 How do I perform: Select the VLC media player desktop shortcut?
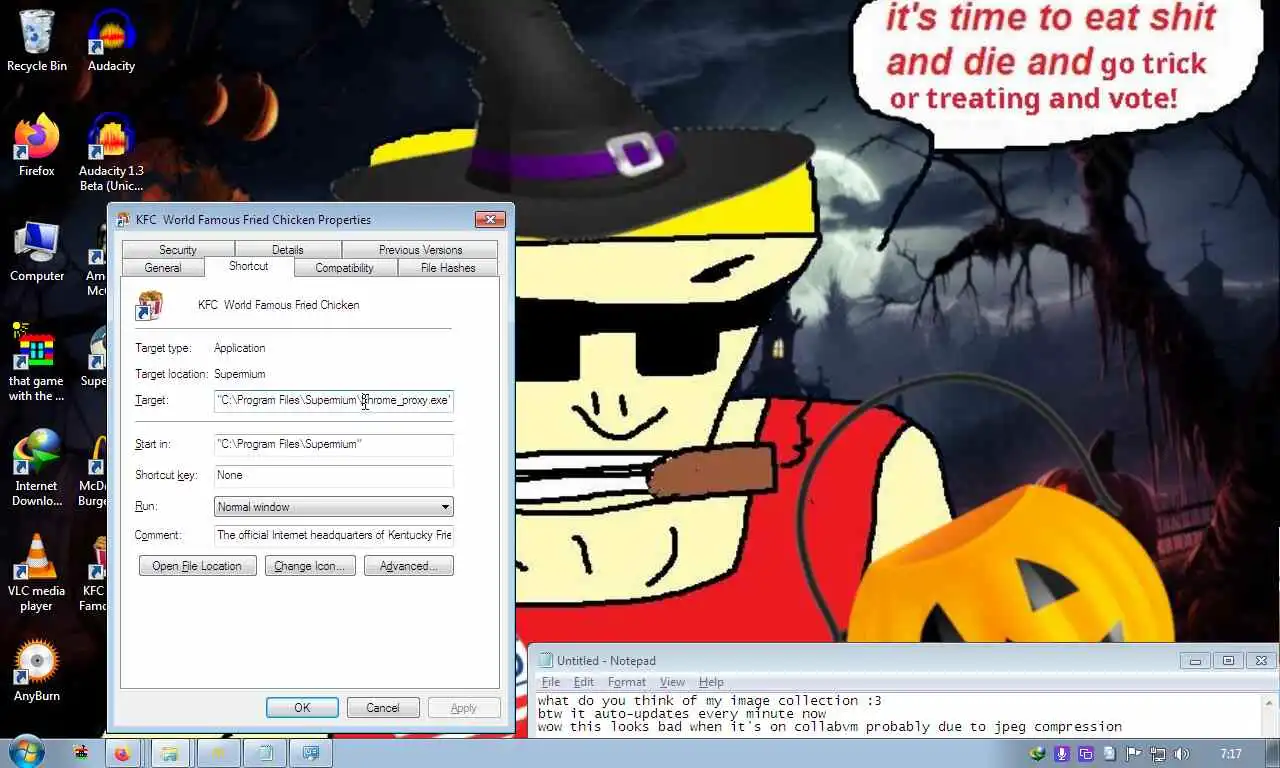[37, 572]
